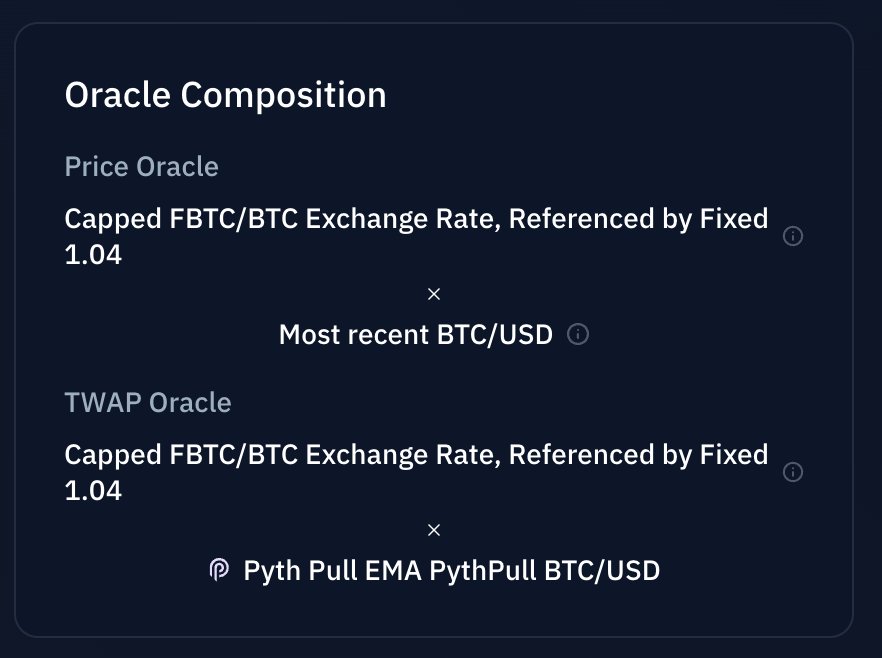Click the 1.04 value under TWAP Oracle
The image size is (882, 658).
(93, 490)
